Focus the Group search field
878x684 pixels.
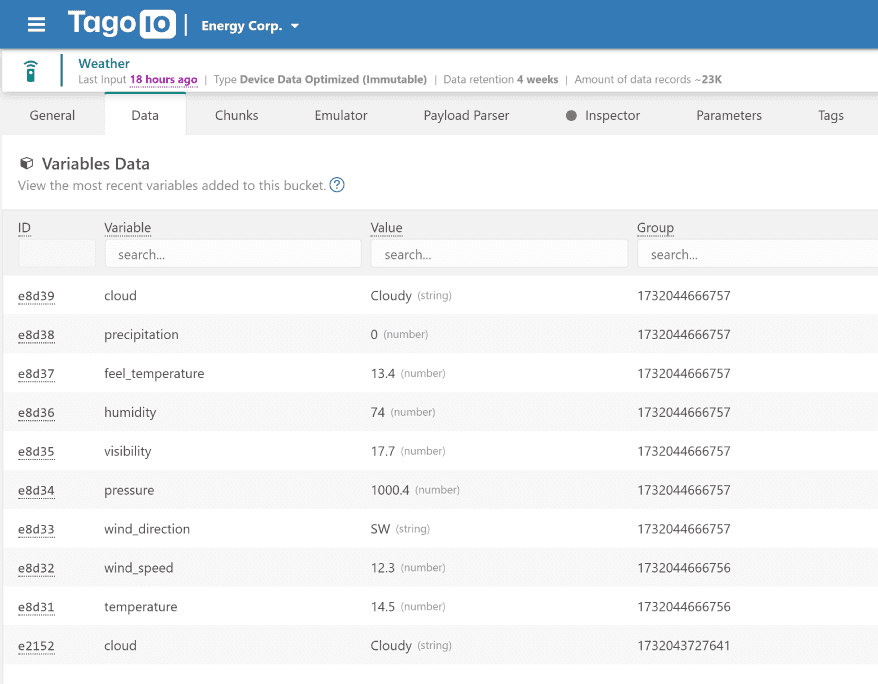click(x=757, y=254)
